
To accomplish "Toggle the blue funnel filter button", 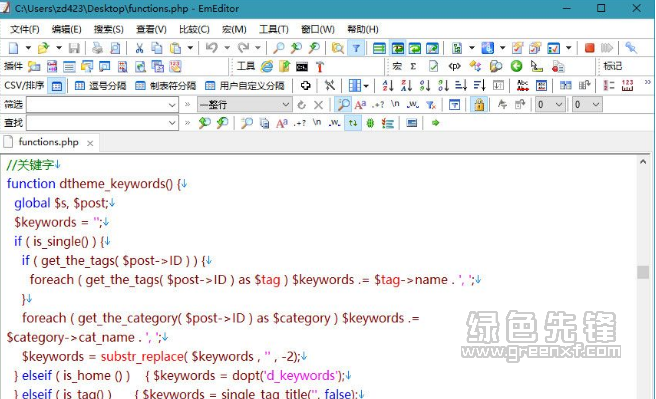I will 356,48.
